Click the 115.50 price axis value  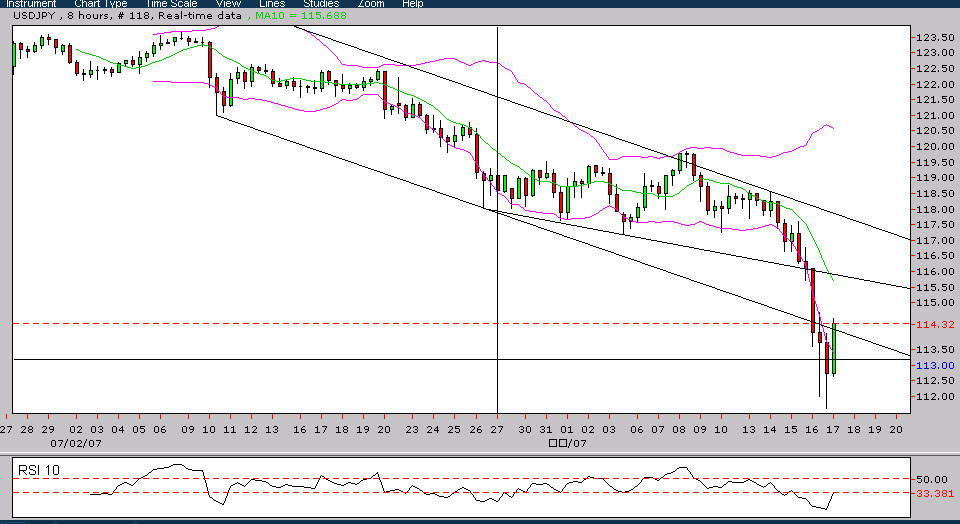pyautogui.click(x=934, y=287)
